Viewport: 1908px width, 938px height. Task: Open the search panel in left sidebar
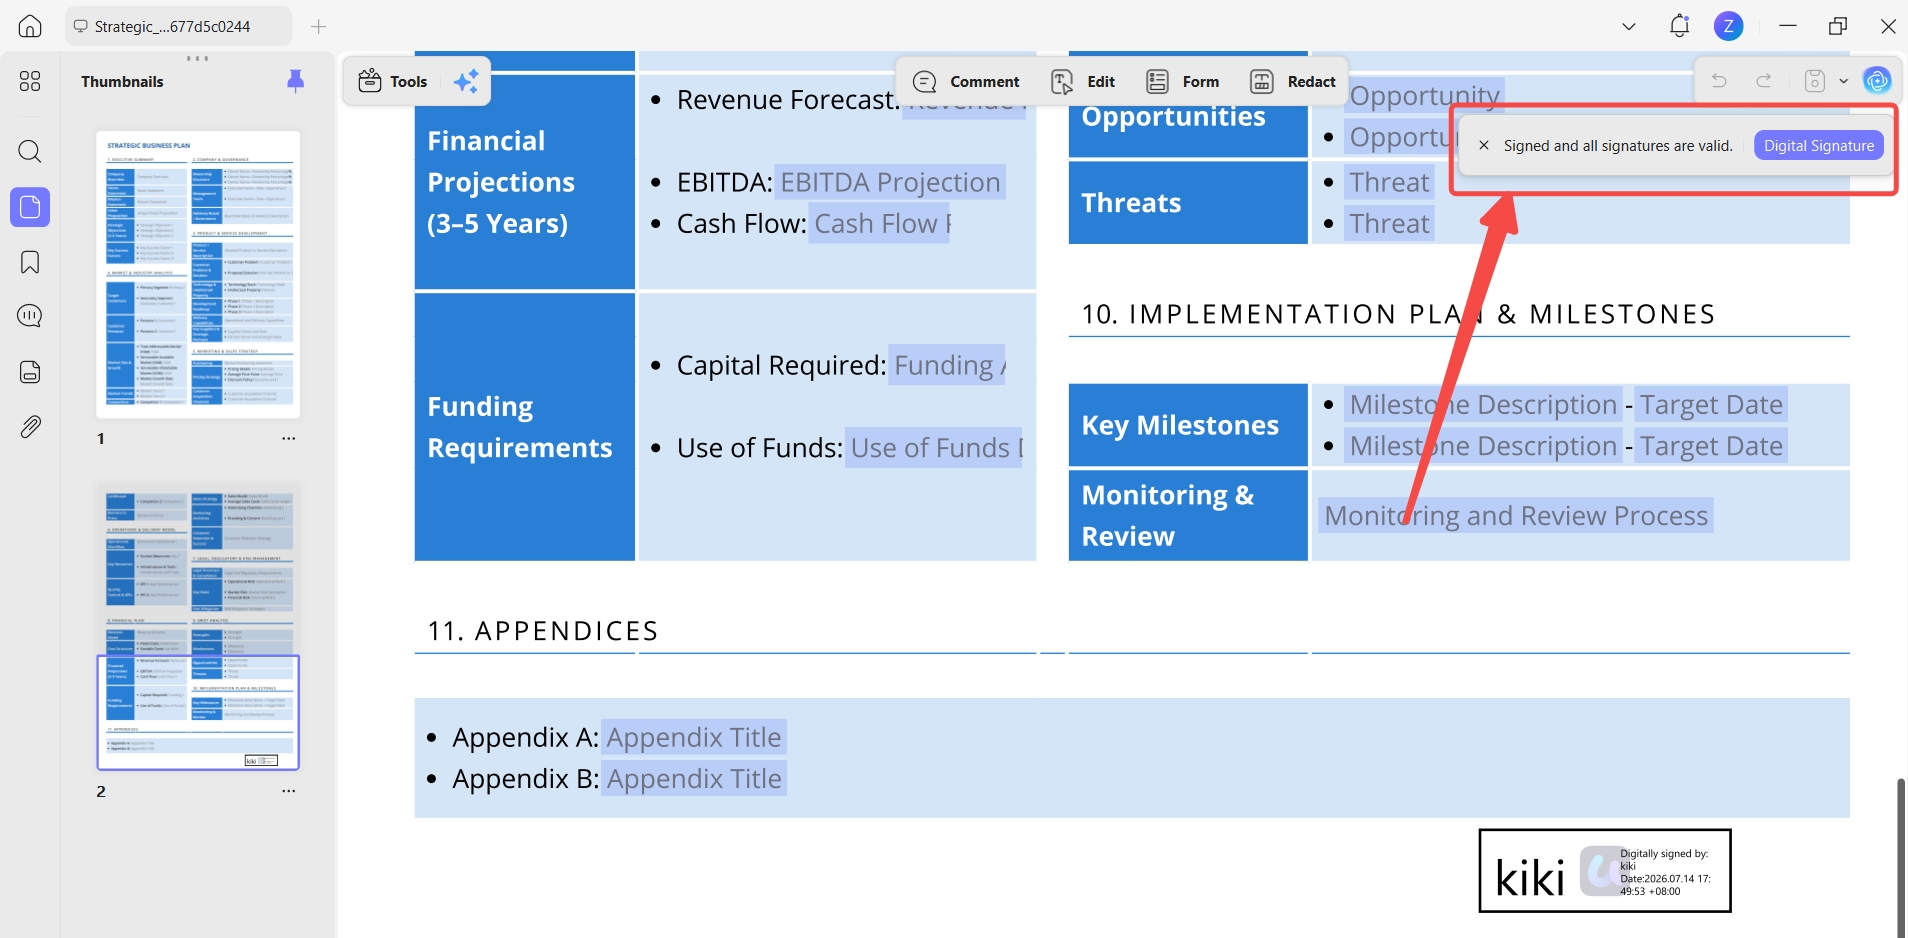pos(30,152)
